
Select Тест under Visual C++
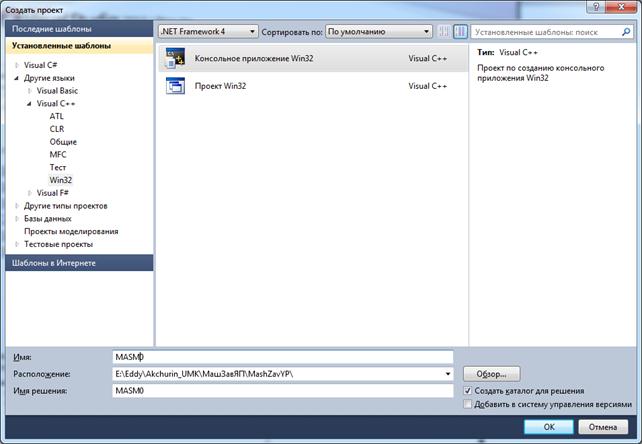(58, 167)
